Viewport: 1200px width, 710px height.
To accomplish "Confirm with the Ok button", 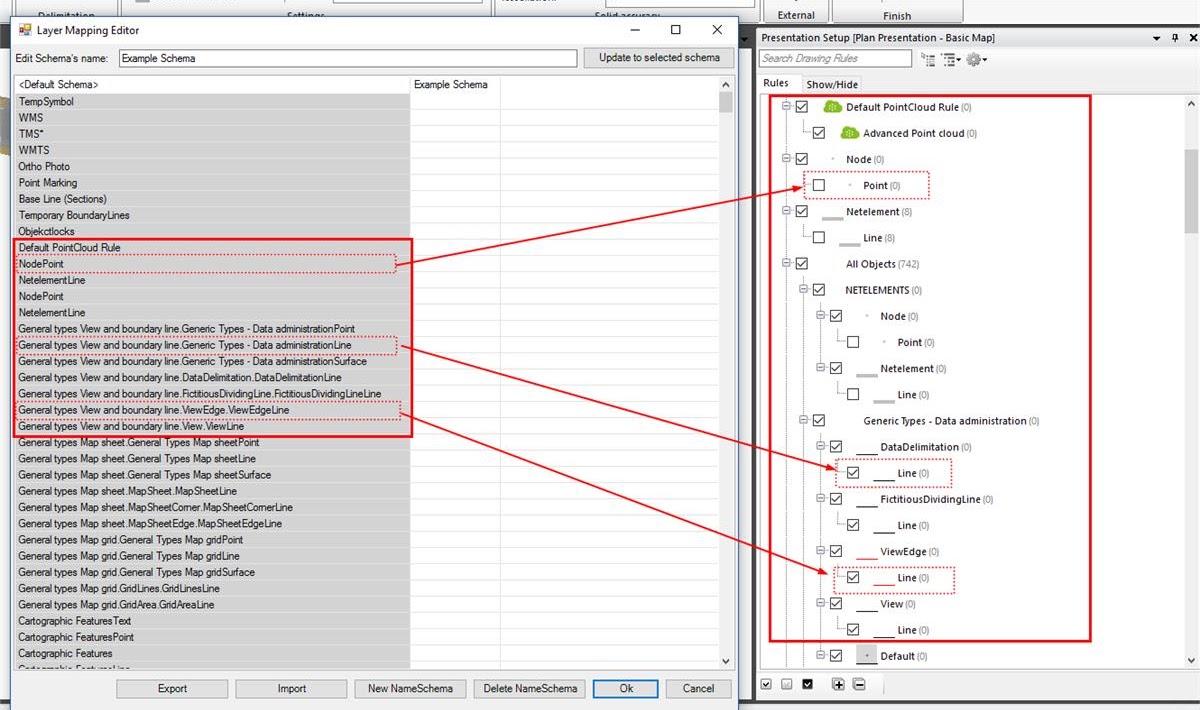I will pos(626,688).
